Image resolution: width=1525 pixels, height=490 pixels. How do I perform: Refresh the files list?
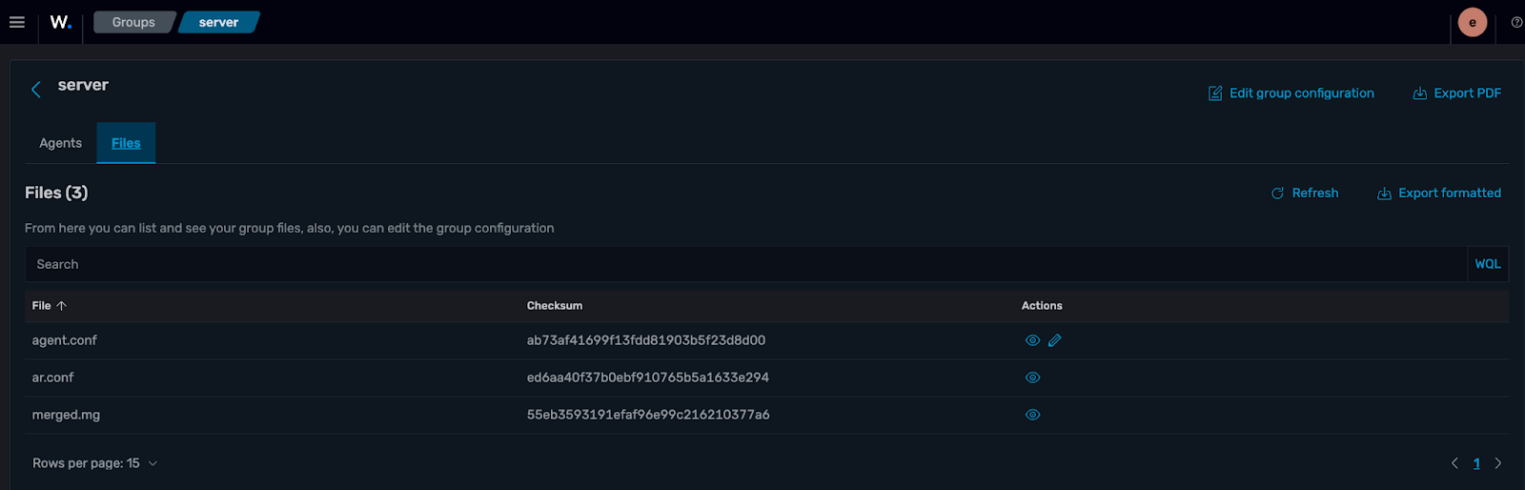click(x=1304, y=193)
